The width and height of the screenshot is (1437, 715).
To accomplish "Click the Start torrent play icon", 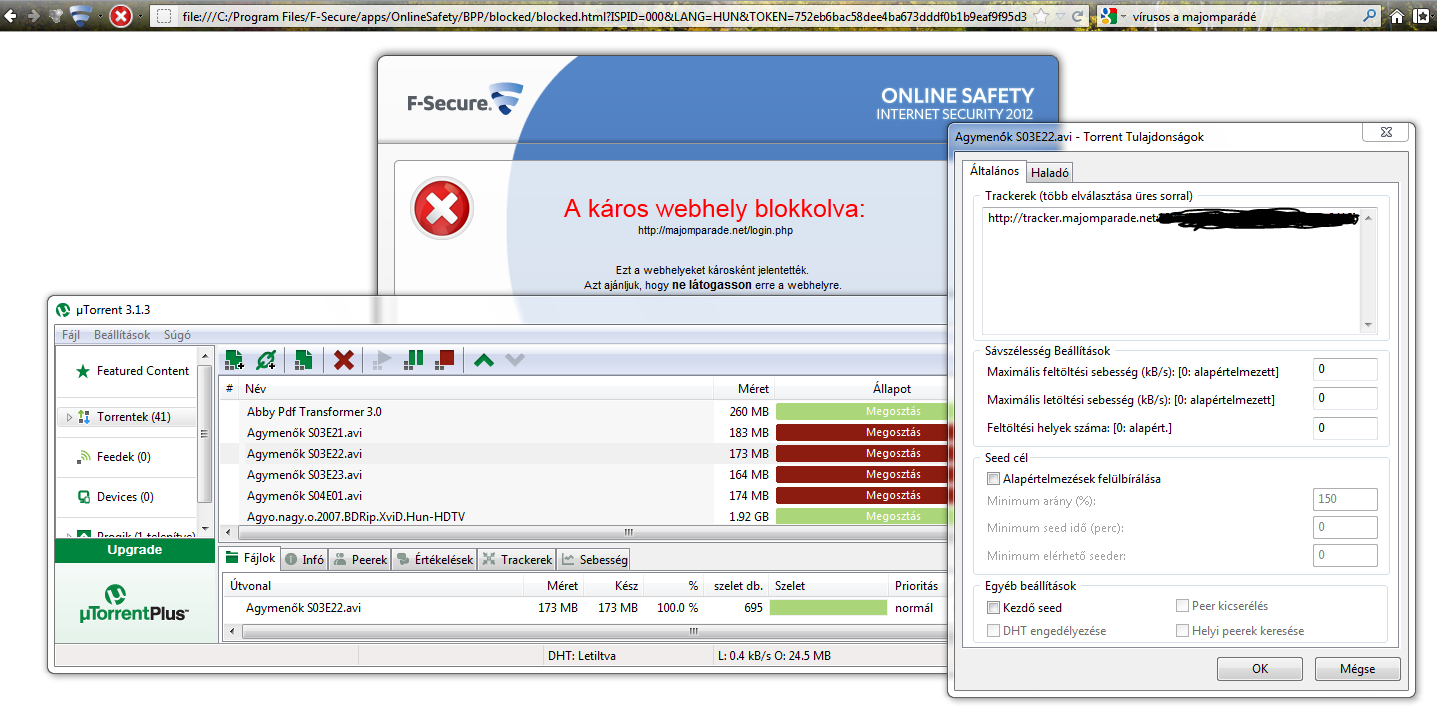I will click(382, 359).
